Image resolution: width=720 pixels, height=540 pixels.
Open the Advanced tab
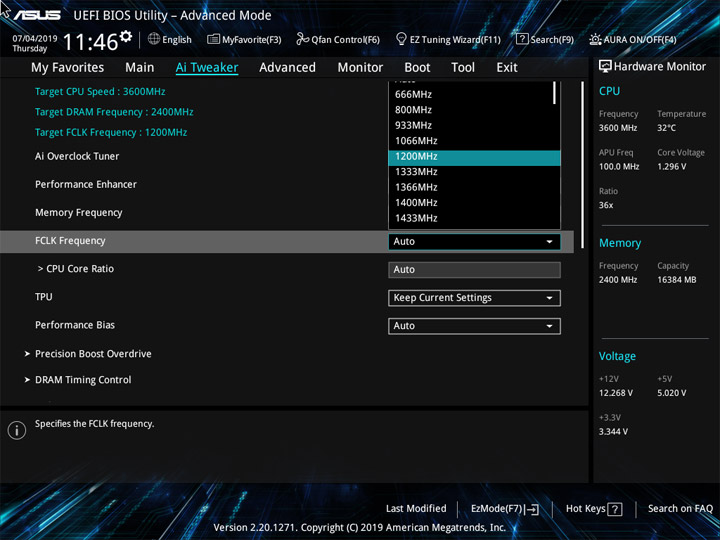pyautogui.click(x=287, y=68)
